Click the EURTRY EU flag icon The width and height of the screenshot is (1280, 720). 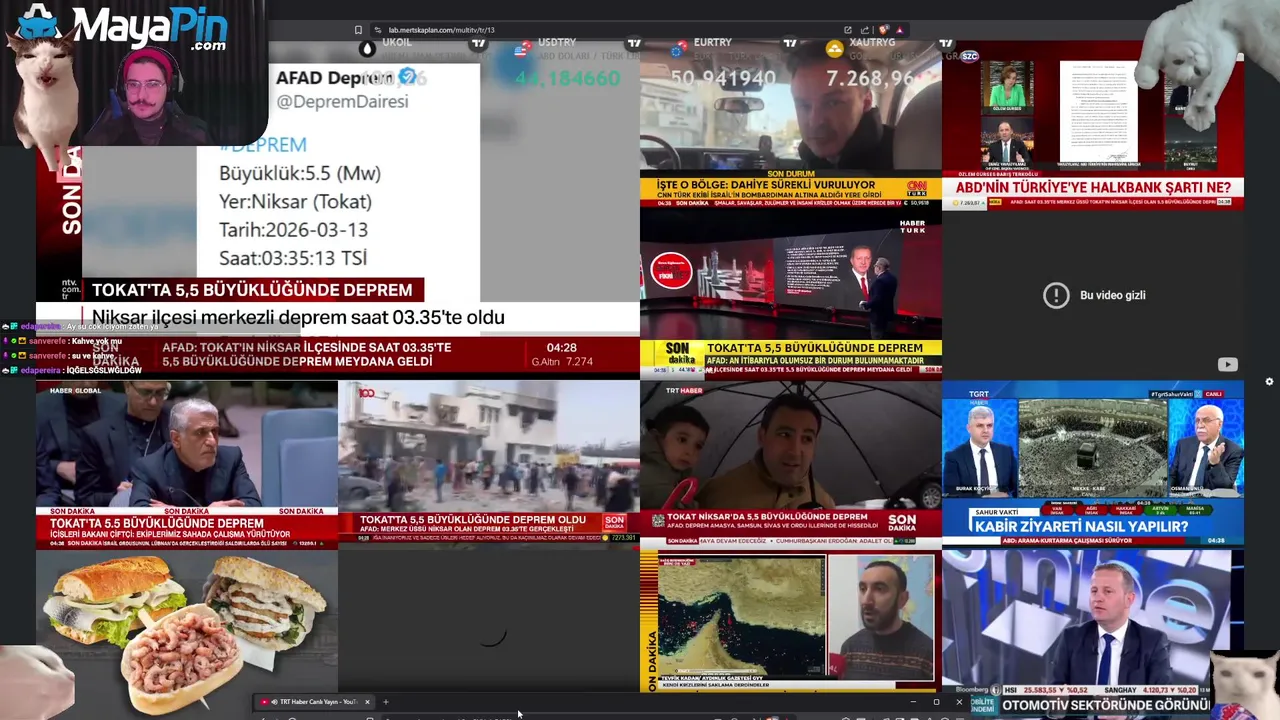click(679, 48)
